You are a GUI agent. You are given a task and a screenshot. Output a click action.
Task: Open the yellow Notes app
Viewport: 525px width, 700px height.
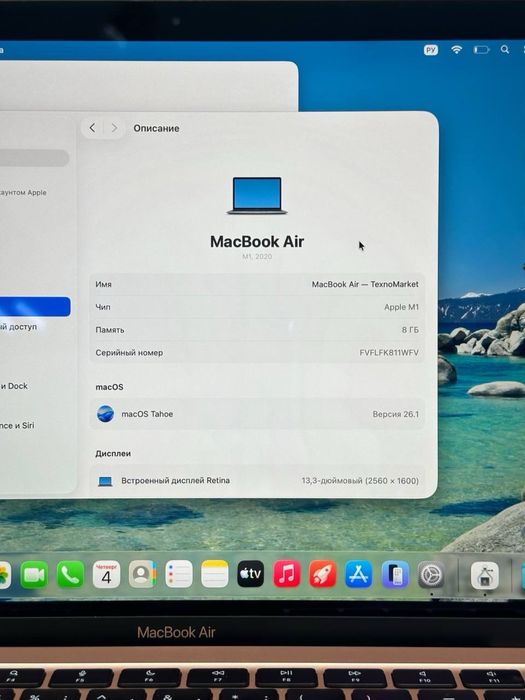[x=215, y=574]
